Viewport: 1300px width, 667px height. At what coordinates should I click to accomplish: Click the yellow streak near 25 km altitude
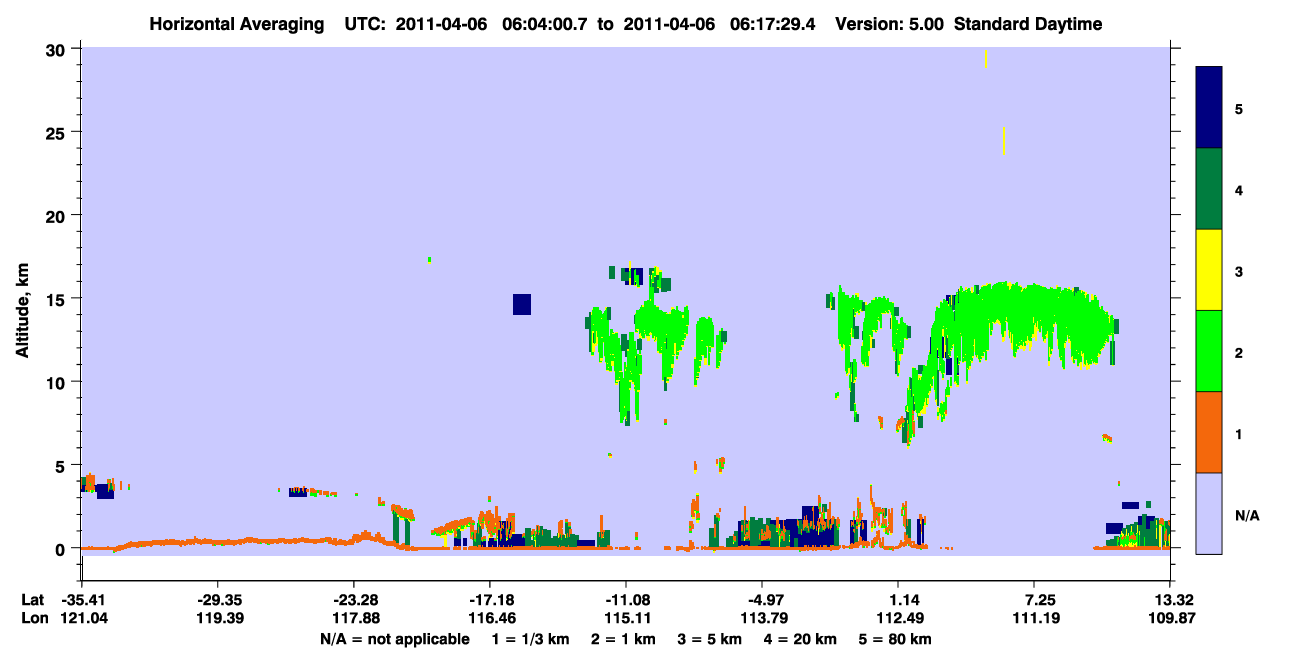pos(1004,141)
